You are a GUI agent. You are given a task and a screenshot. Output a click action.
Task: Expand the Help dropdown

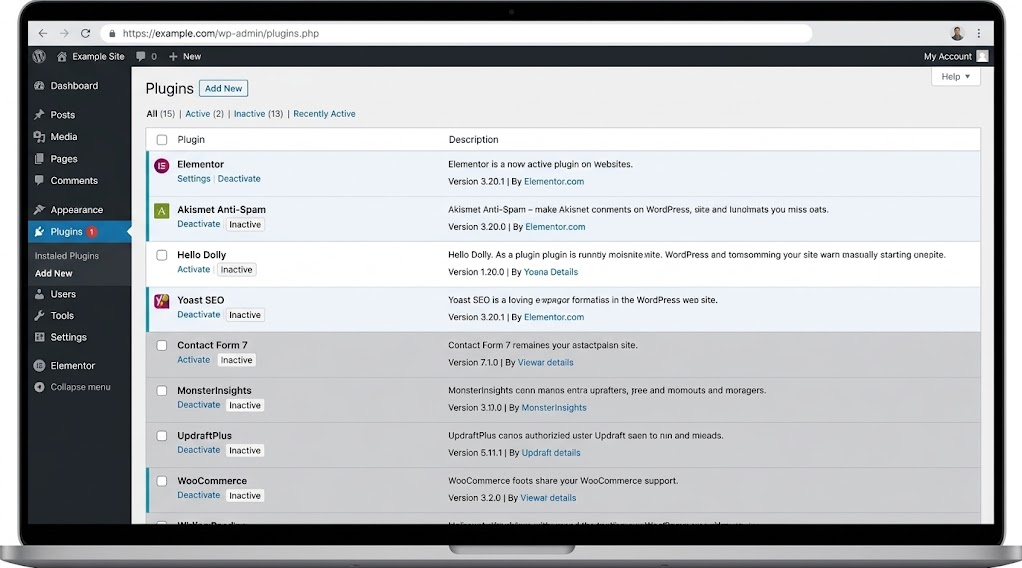(x=956, y=77)
